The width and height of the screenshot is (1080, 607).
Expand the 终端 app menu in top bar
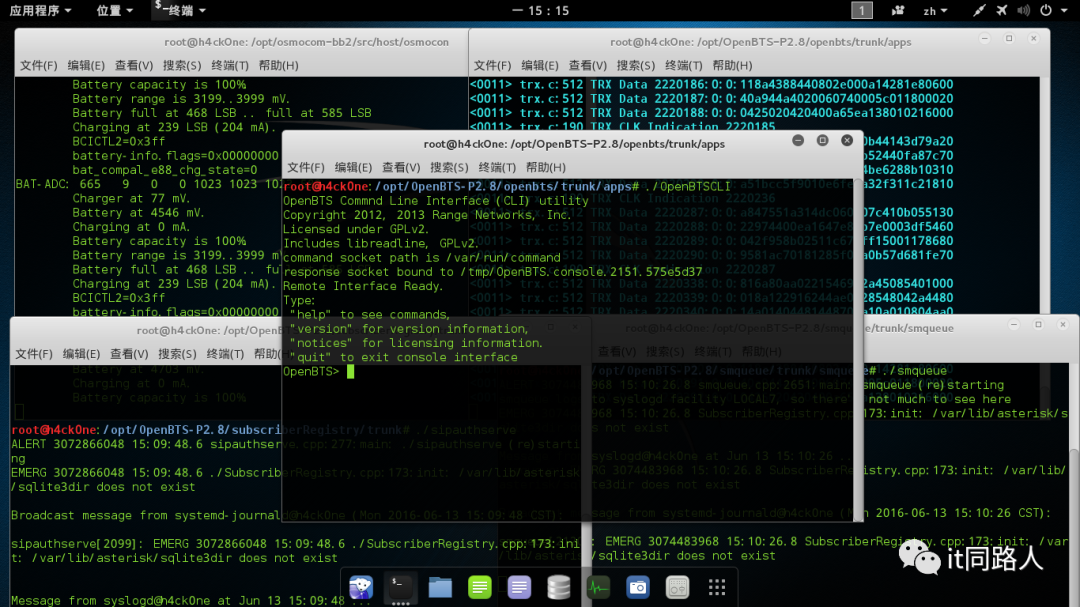[x=180, y=10]
